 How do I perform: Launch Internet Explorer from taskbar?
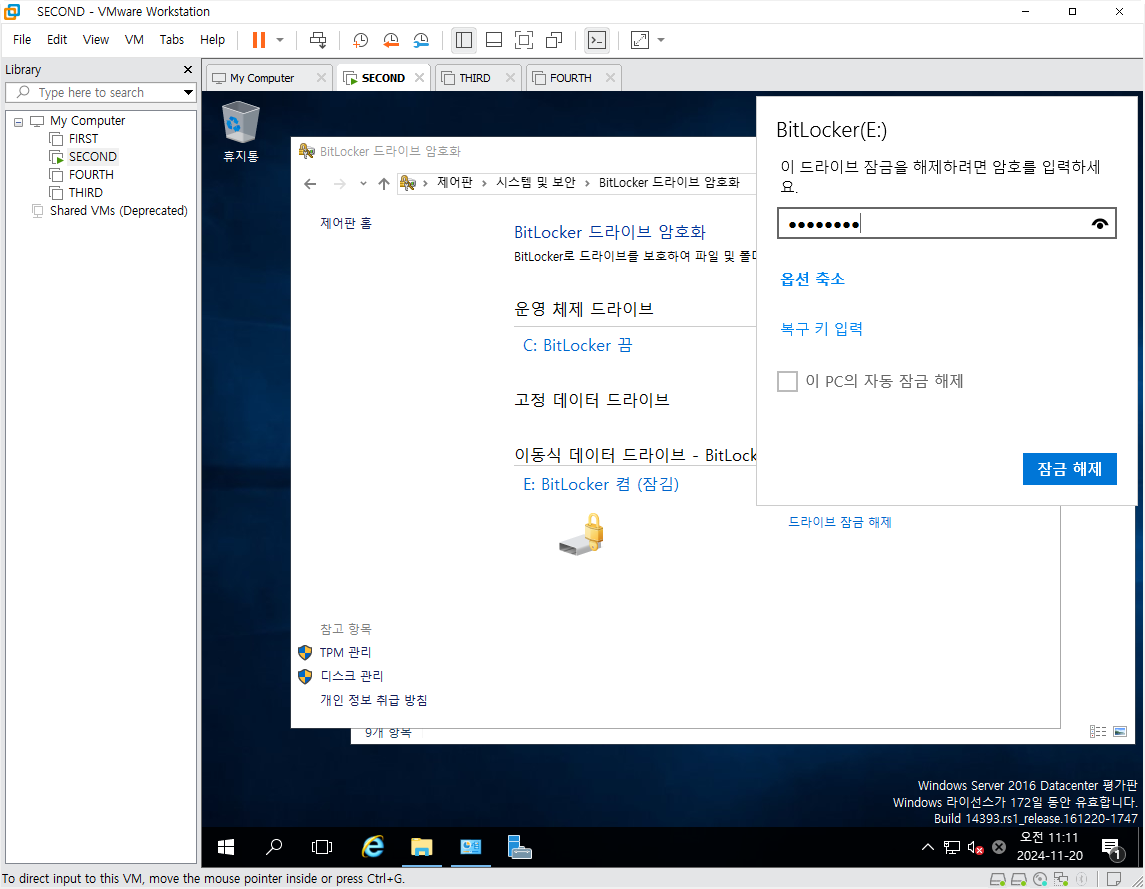[373, 847]
